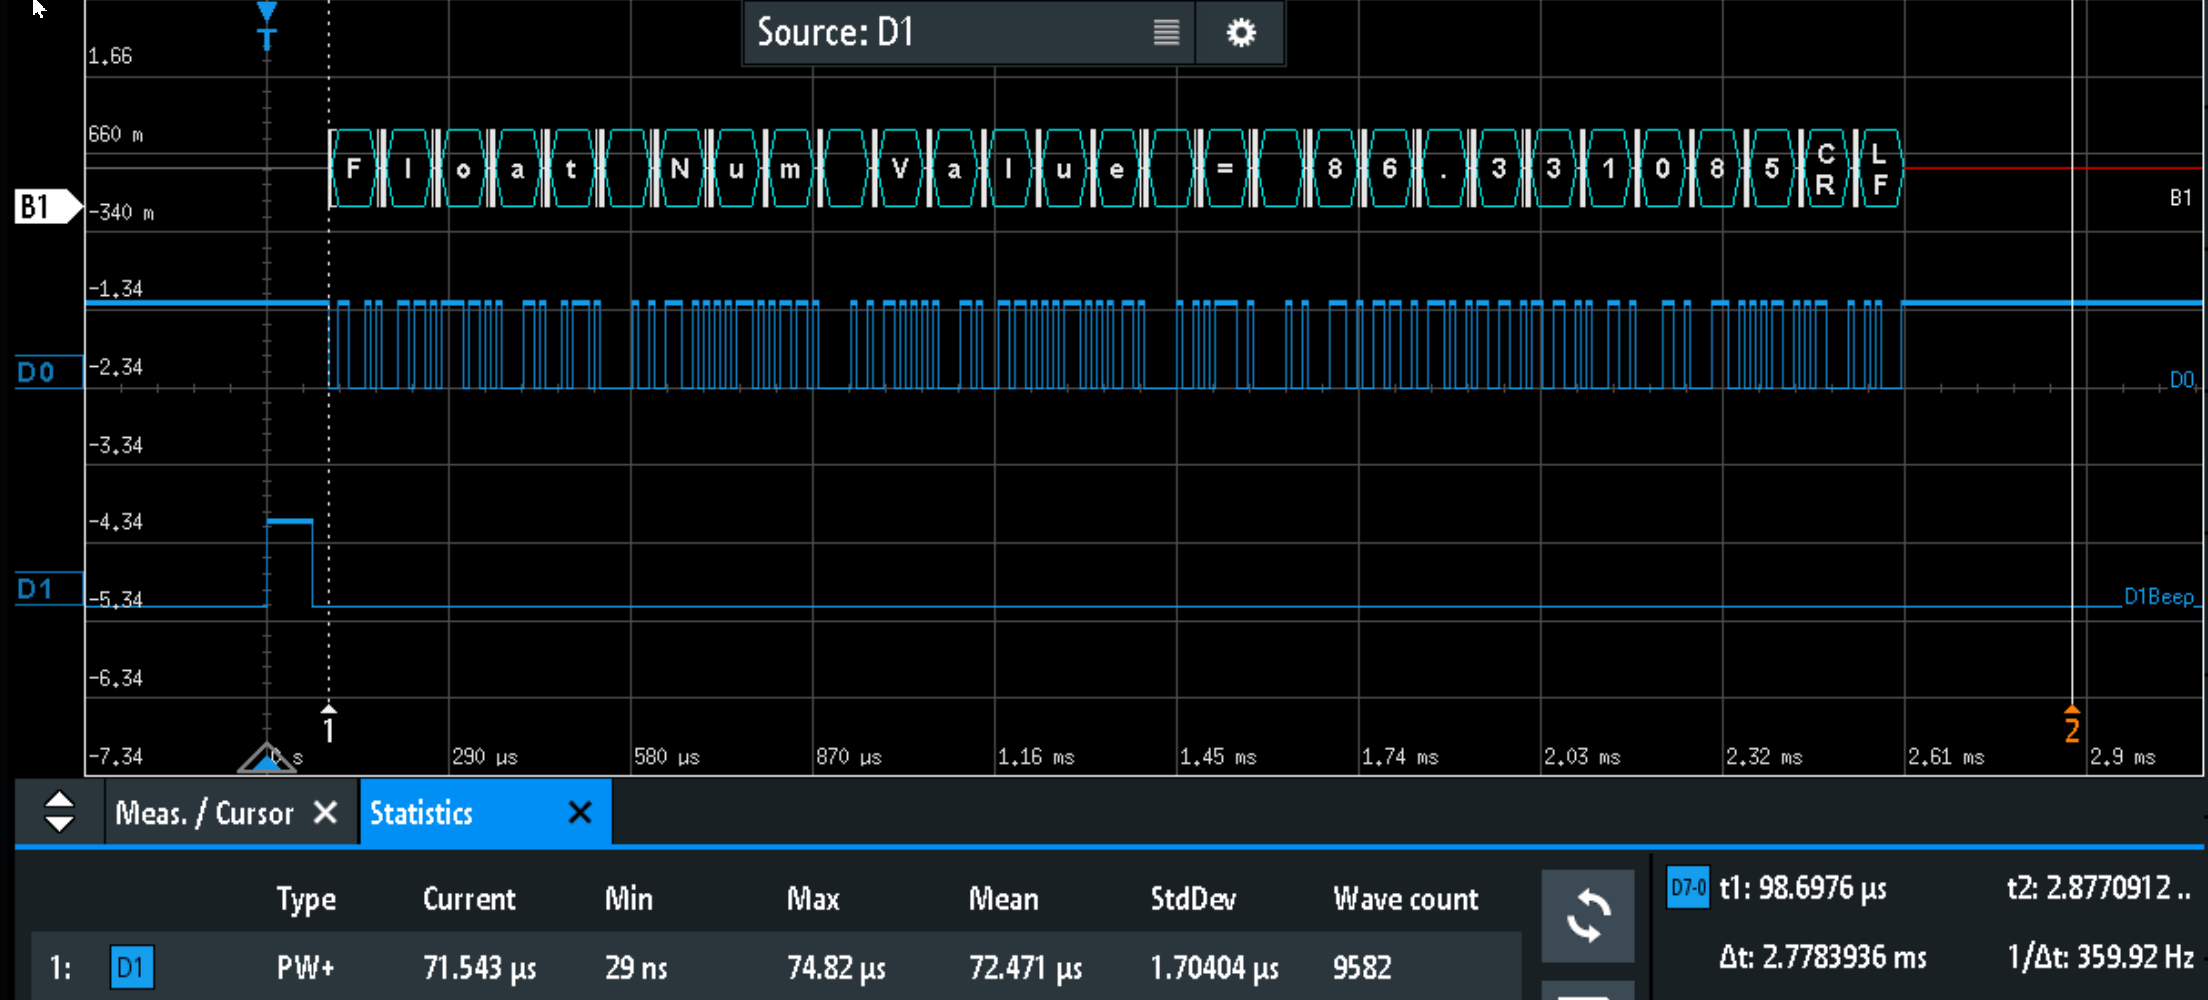Image resolution: width=2208 pixels, height=1000 pixels.
Task: Click the up-down arrows panel handle icon
Action: 58,812
